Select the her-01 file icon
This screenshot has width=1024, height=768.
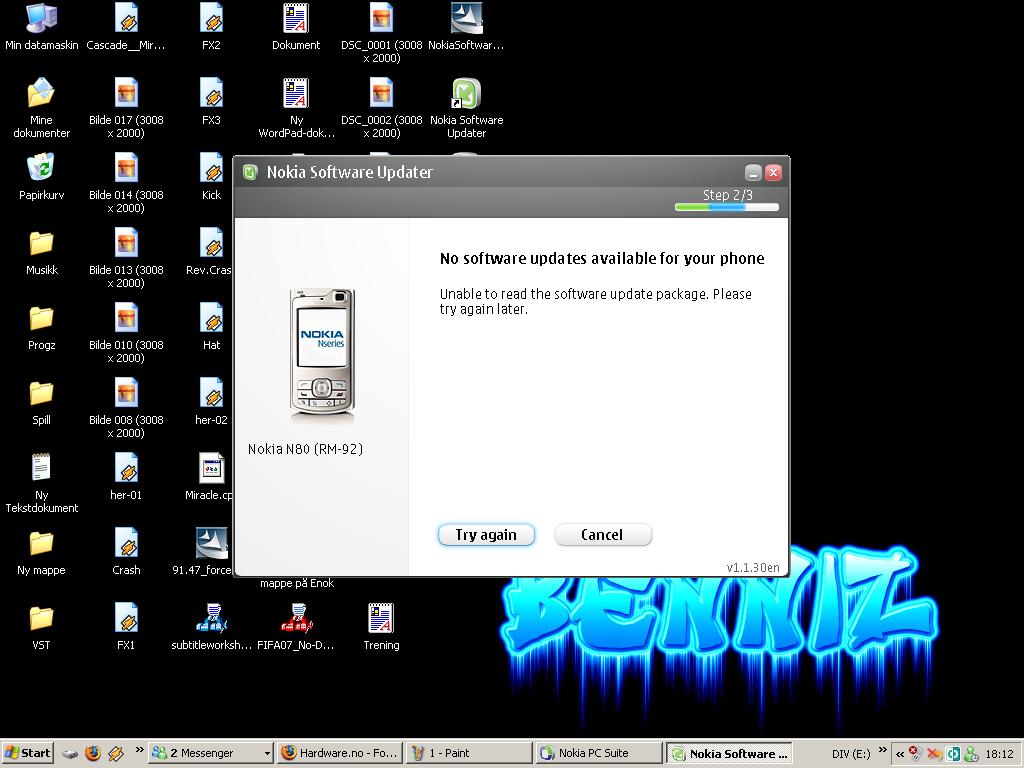126,477
